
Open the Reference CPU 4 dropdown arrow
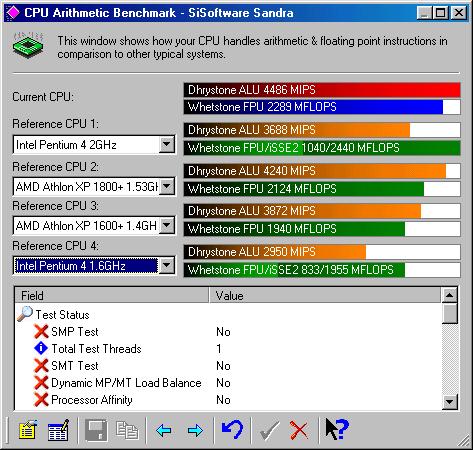[166, 266]
